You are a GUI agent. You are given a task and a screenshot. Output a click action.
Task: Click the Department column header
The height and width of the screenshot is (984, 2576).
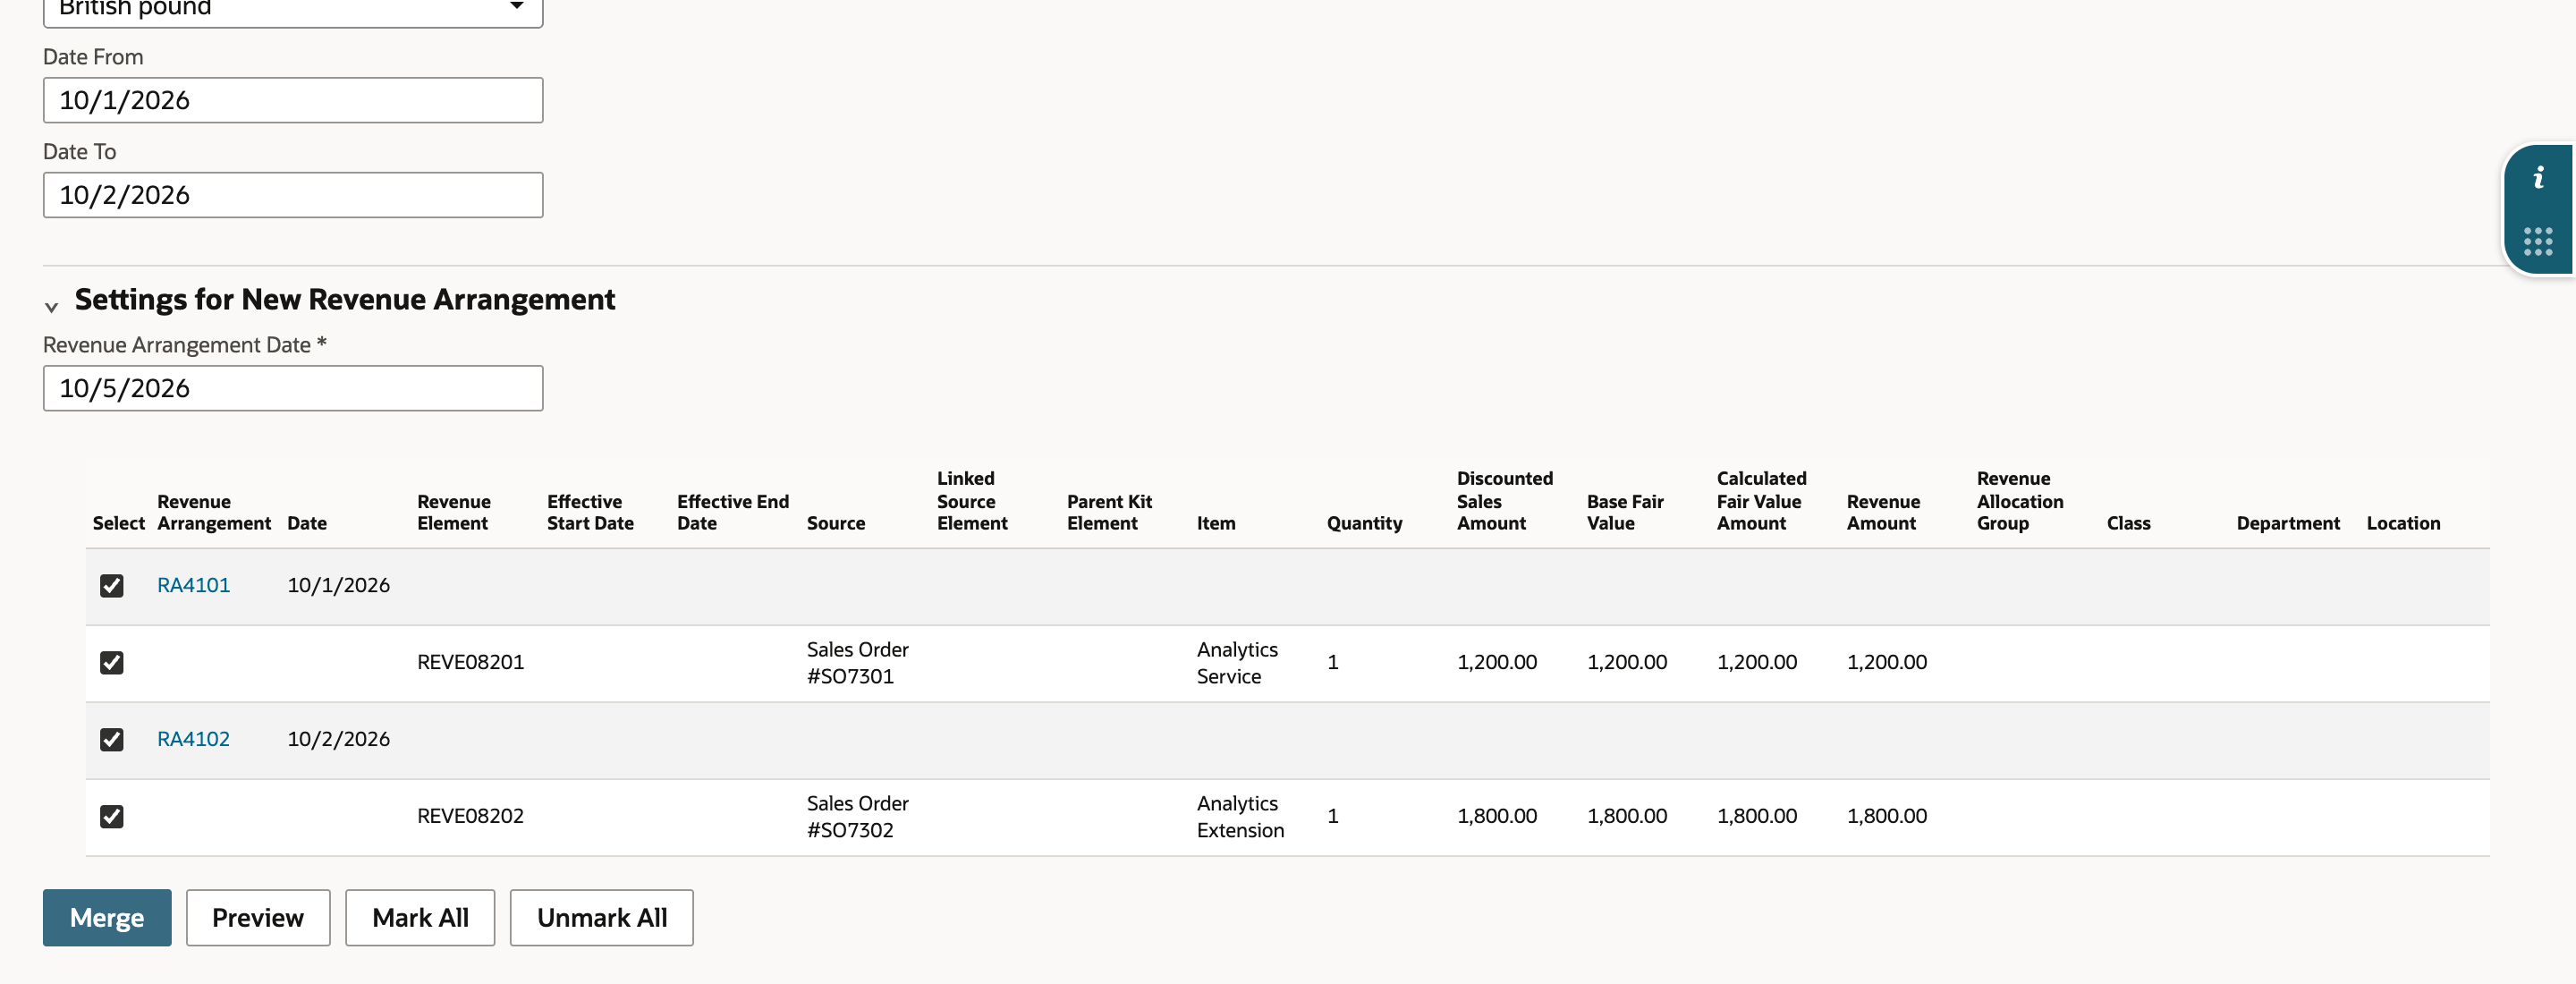(2288, 523)
